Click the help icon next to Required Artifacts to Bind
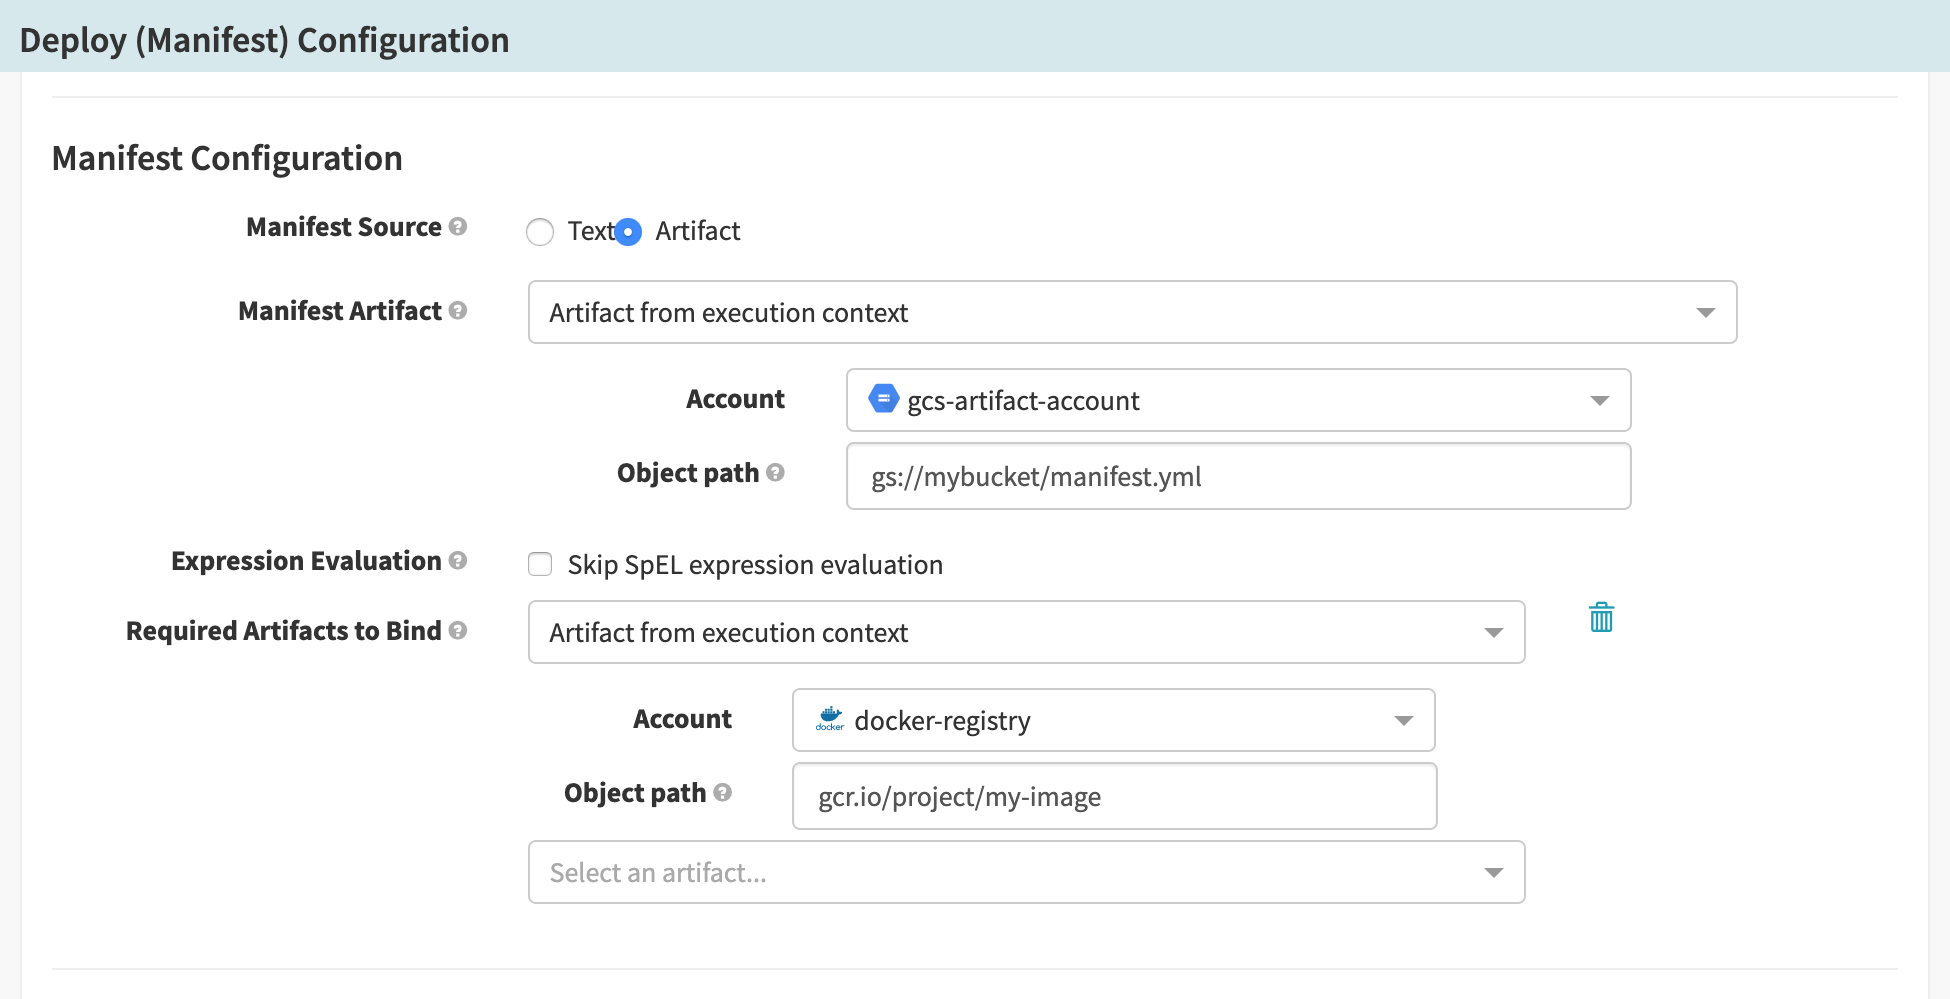 (459, 631)
